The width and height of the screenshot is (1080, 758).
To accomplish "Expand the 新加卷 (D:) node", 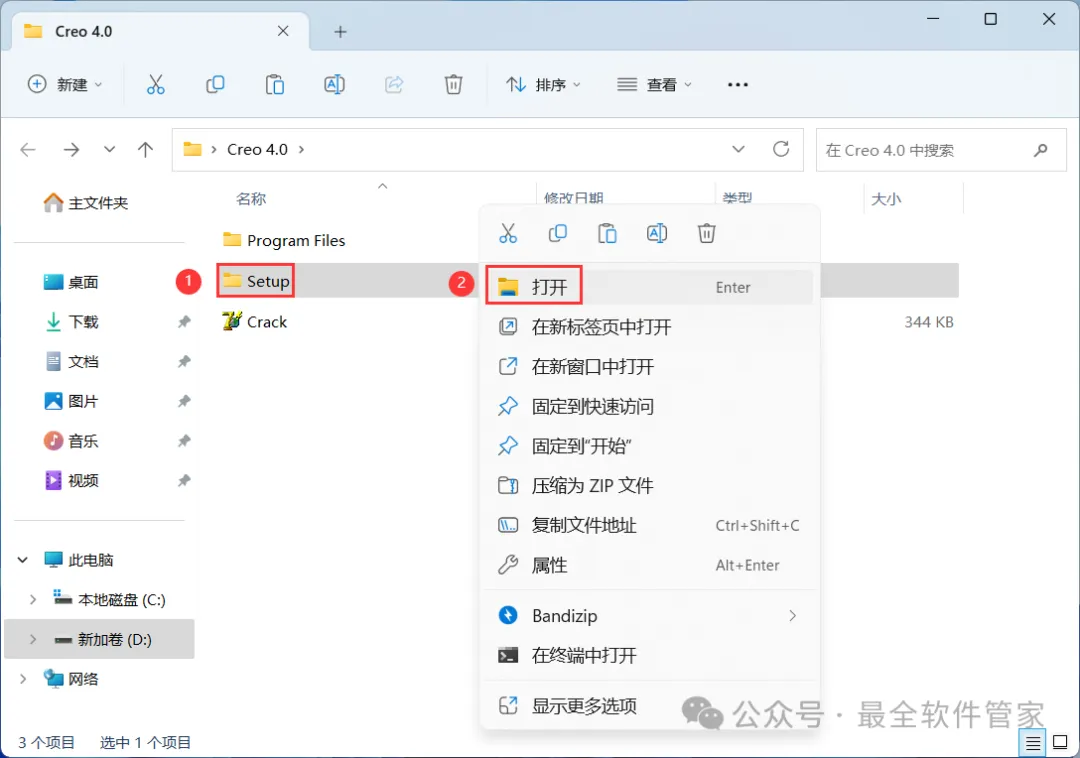I will point(32,640).
